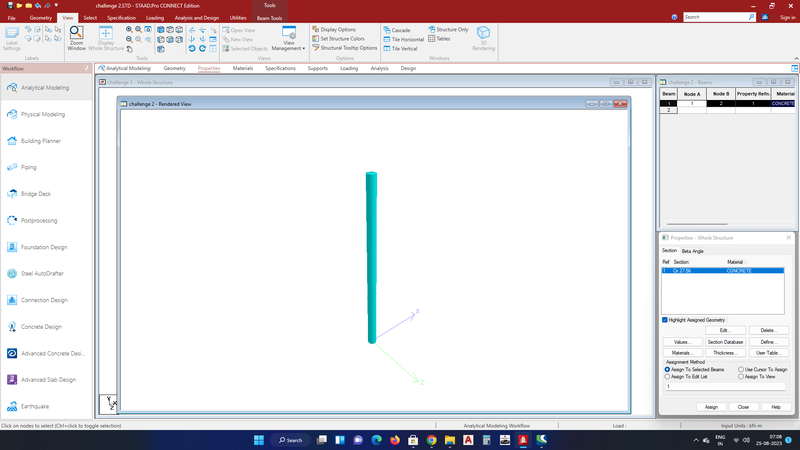
Task: Click Set Structure Colors
Action: (x=342, y=39)
